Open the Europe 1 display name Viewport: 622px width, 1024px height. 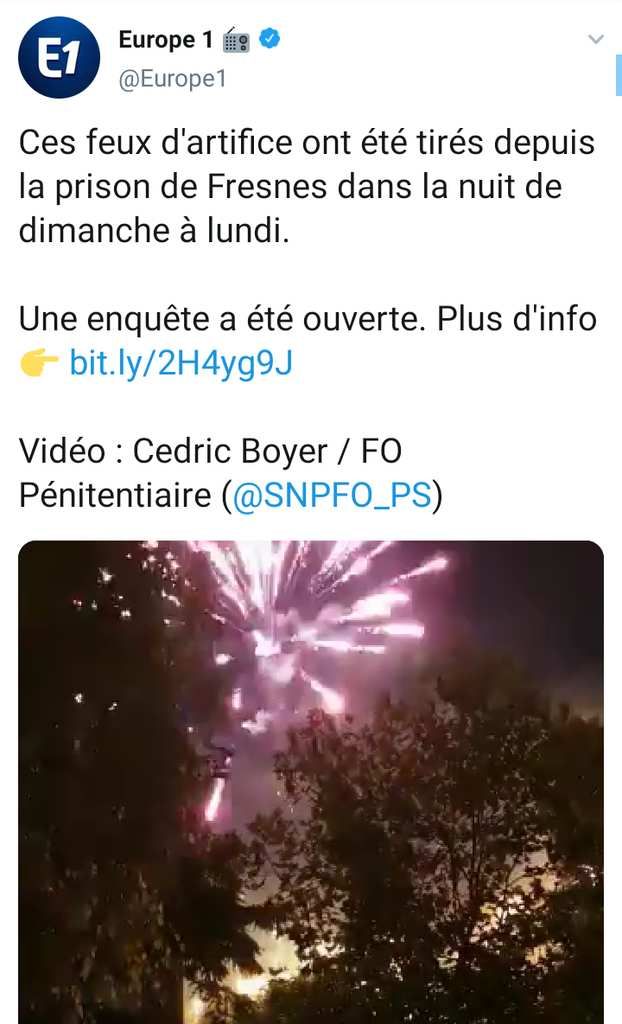coord(165,40)
